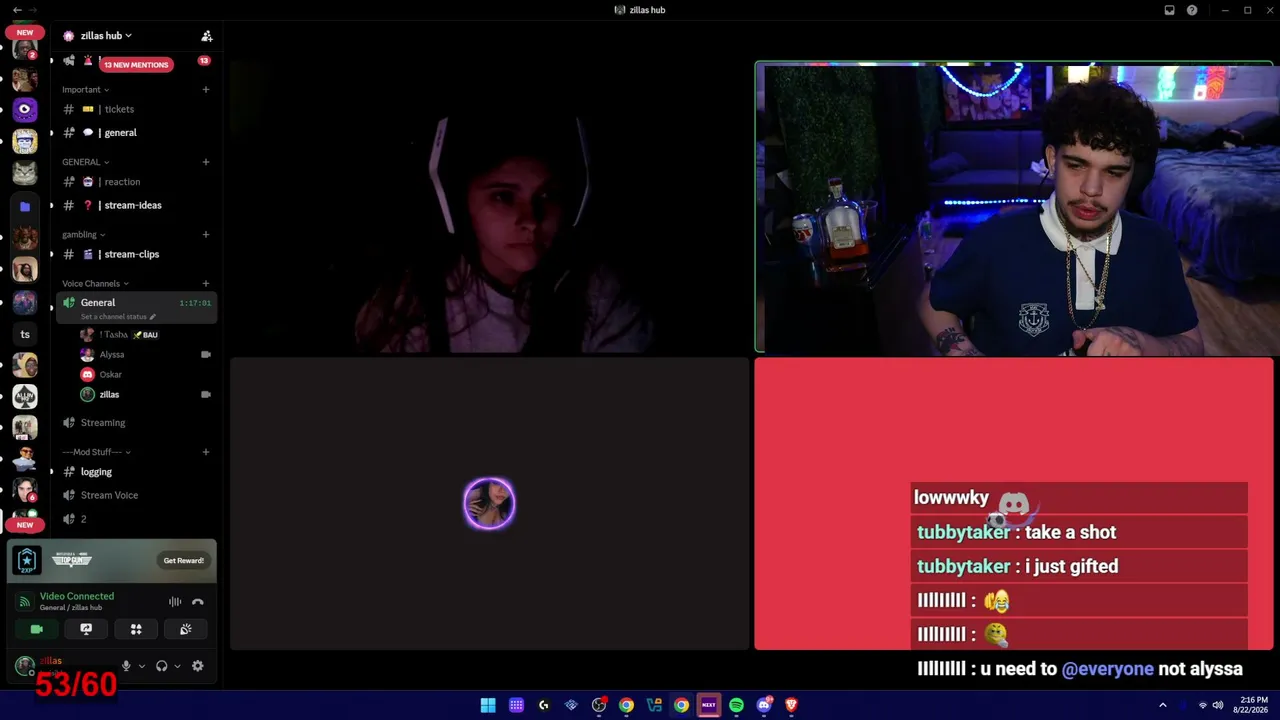Open the purple one-eyed monster server
1280x720 pixels.
pyautogui.click(x=25, y=109)
